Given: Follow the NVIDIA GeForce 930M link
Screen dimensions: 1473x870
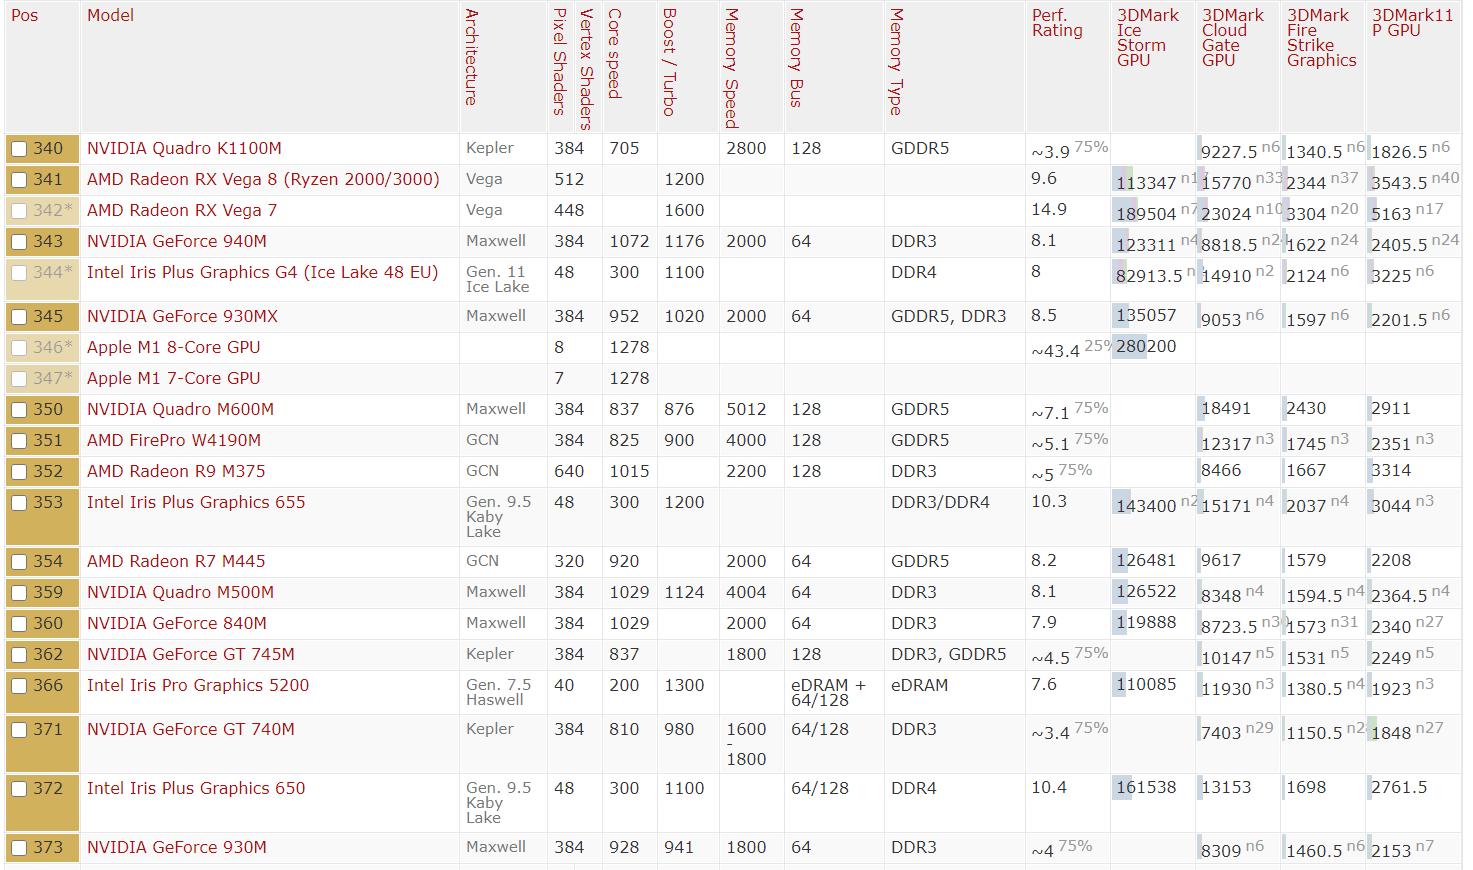Looking at the screenshot, I should [x=177, y=847].
